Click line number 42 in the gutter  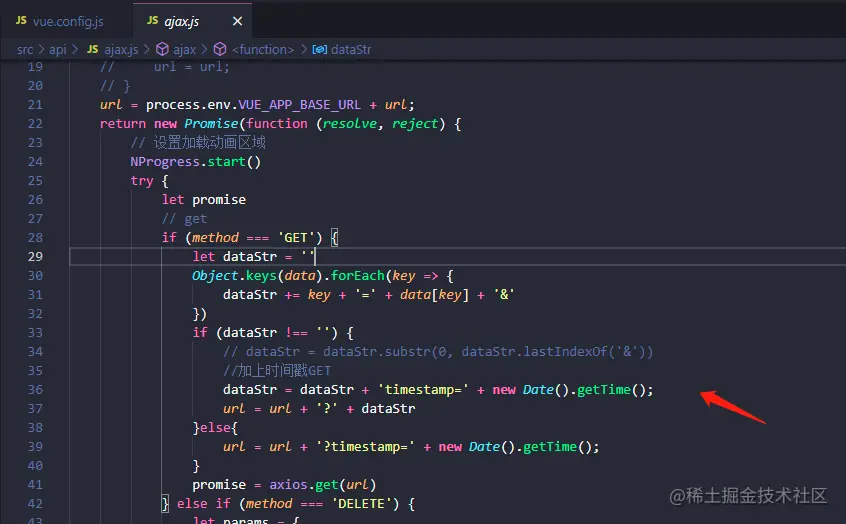coord(35,503)
